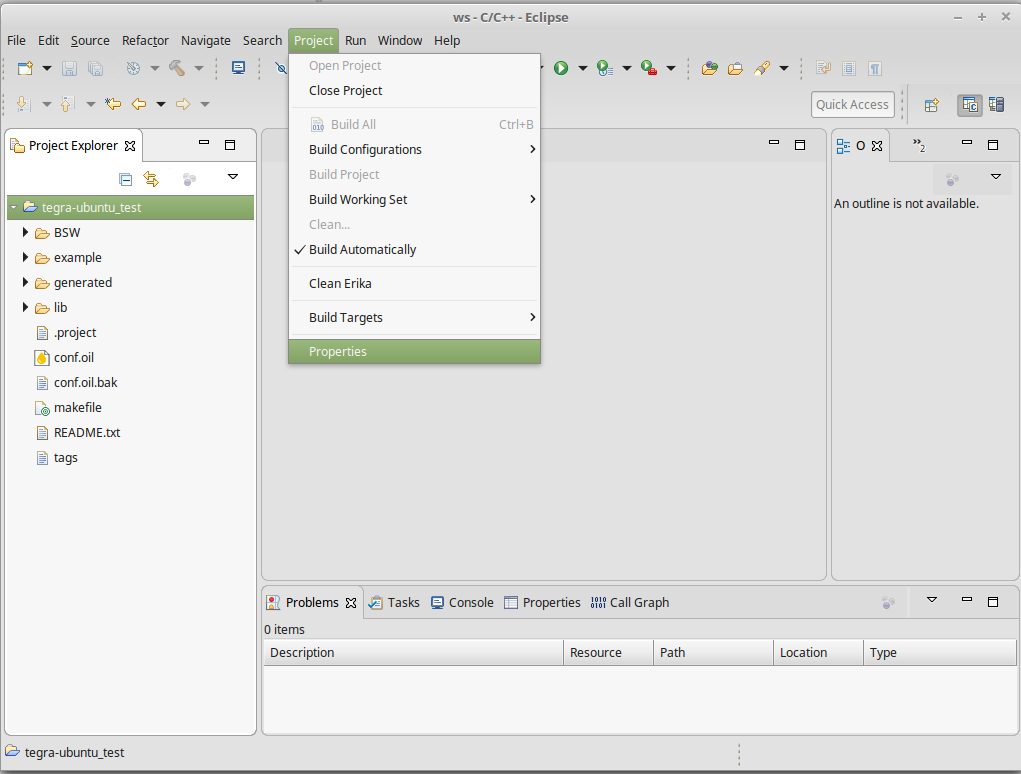The height and width of the screenshot is (774, 1021).
Task: Click the Next Annotation down-arrow icon
Action: [x=23, y=104]
